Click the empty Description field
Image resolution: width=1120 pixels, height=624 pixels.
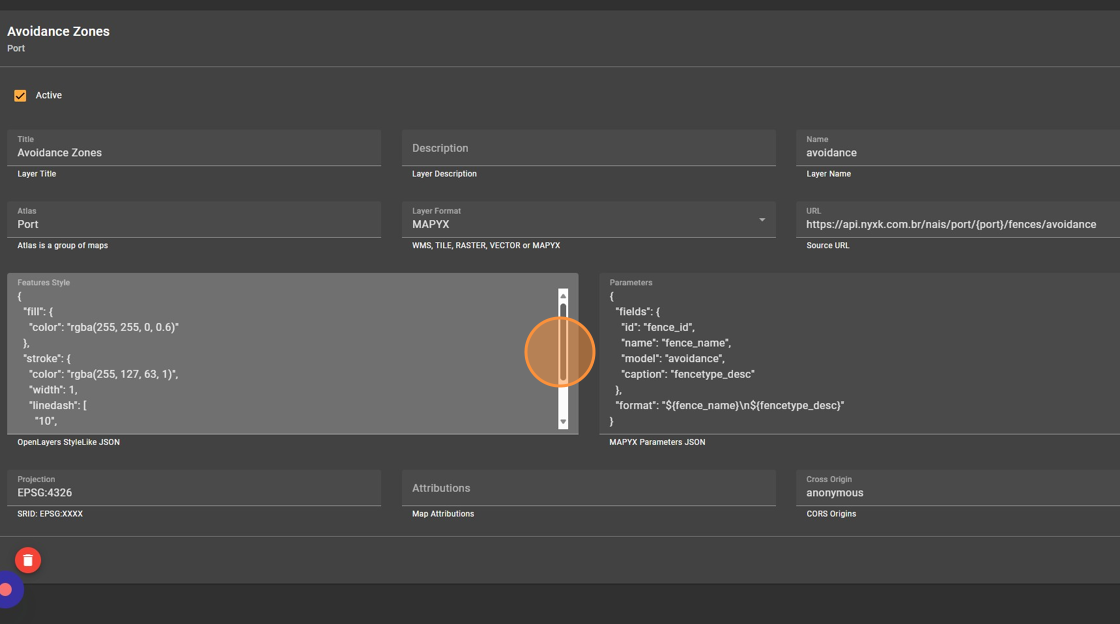coord(588,148)
